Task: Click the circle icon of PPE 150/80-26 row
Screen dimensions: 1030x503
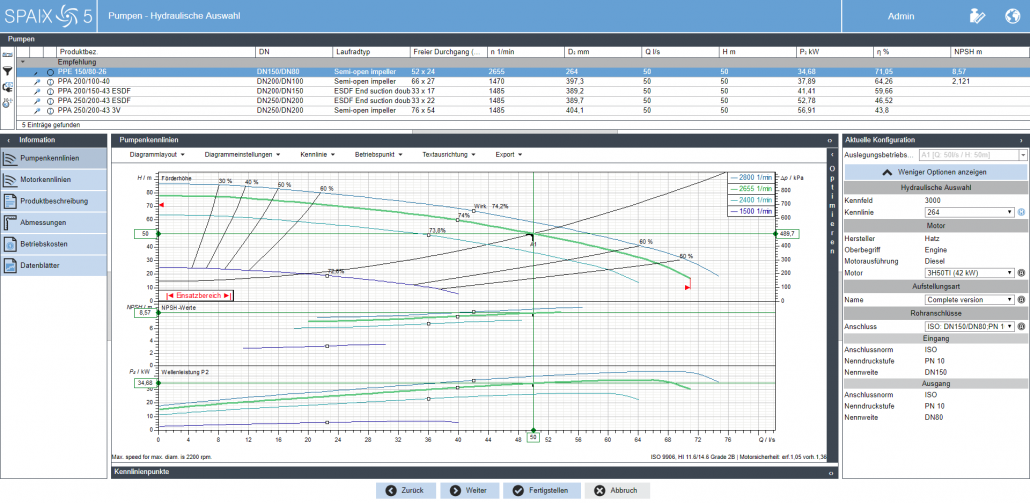Action: pyautogui.click(x=51, y=71)
